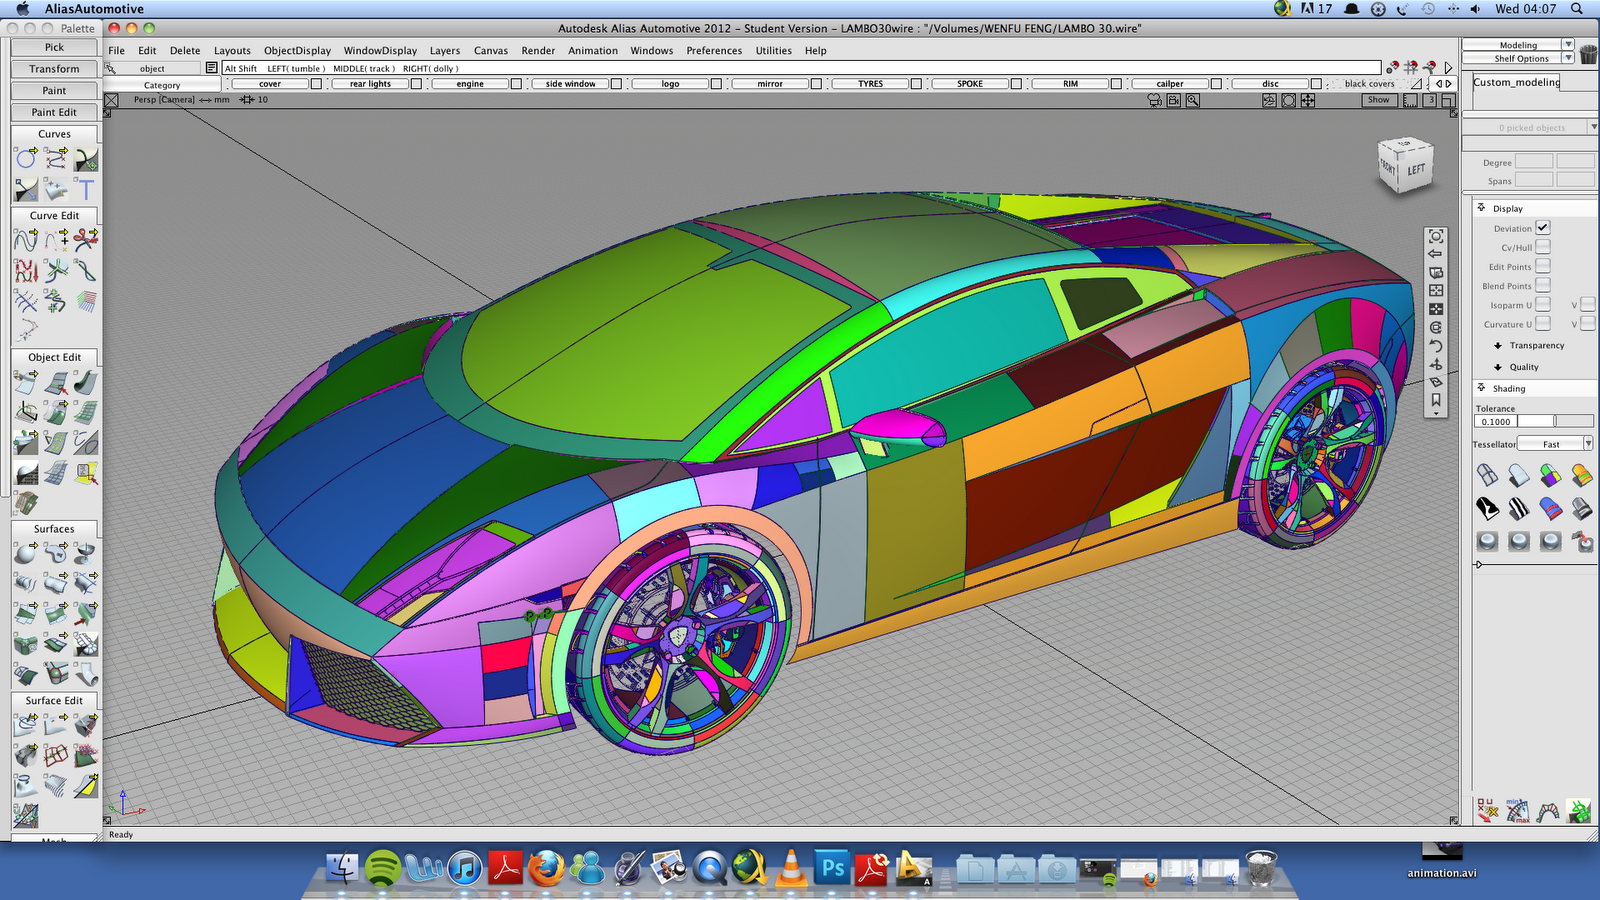Click the Paint Edit palette button
This screenshot has width=1600, height=900.
coord(54,112)
